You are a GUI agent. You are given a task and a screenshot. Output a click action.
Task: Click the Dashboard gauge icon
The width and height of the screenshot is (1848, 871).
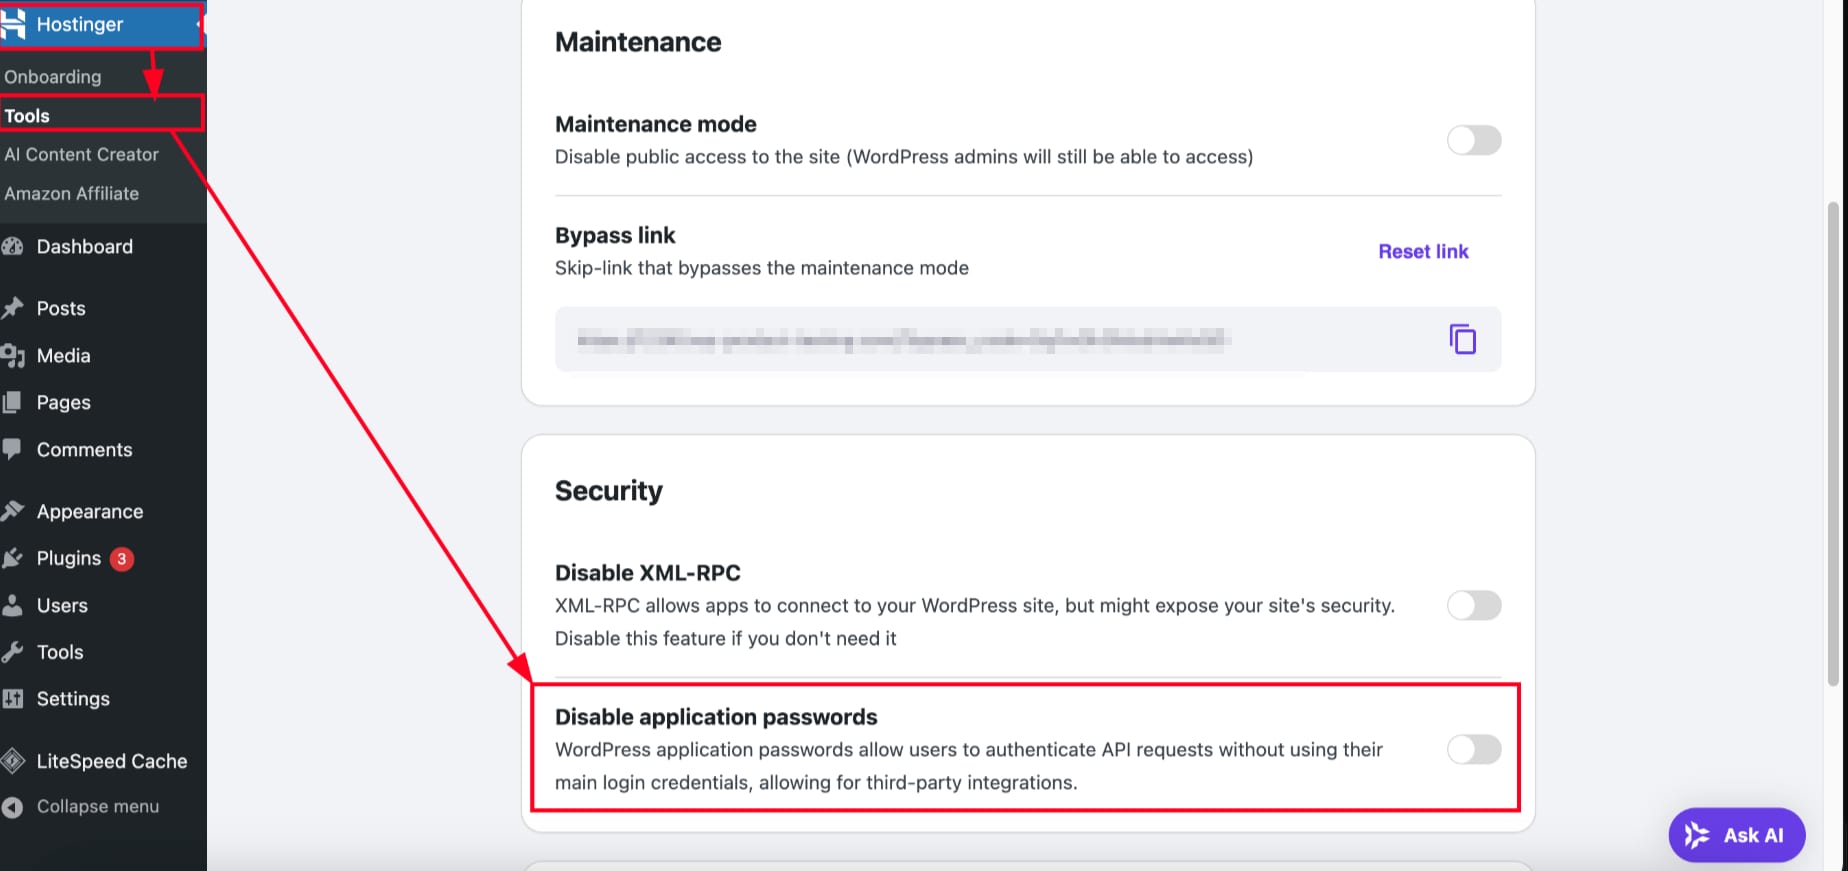pos(13,247)
